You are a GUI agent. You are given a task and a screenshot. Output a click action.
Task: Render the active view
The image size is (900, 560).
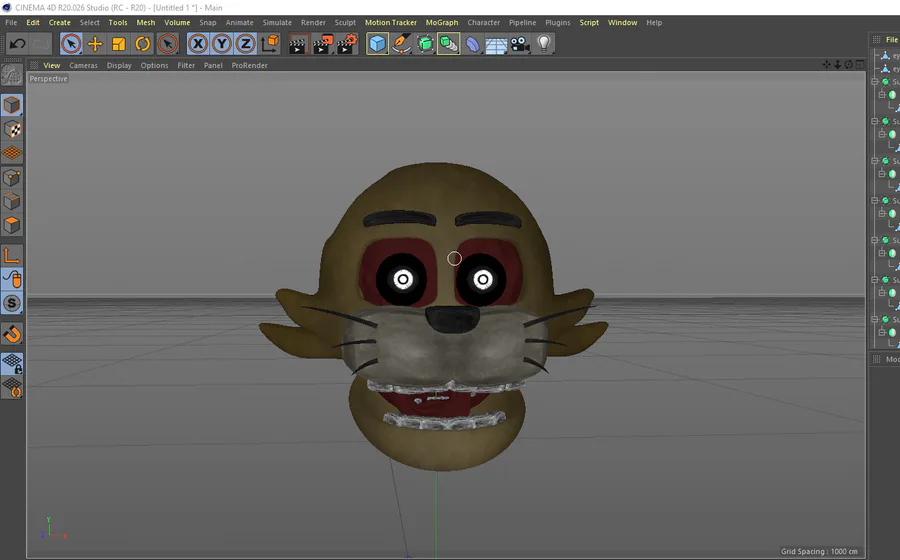(298, 44)
